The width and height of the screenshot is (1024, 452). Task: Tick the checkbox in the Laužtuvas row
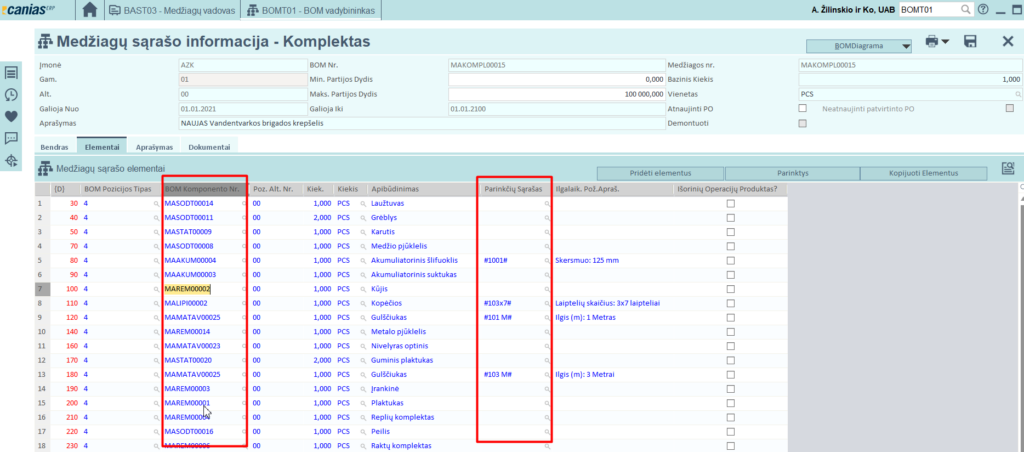click(x=730, y=204)
